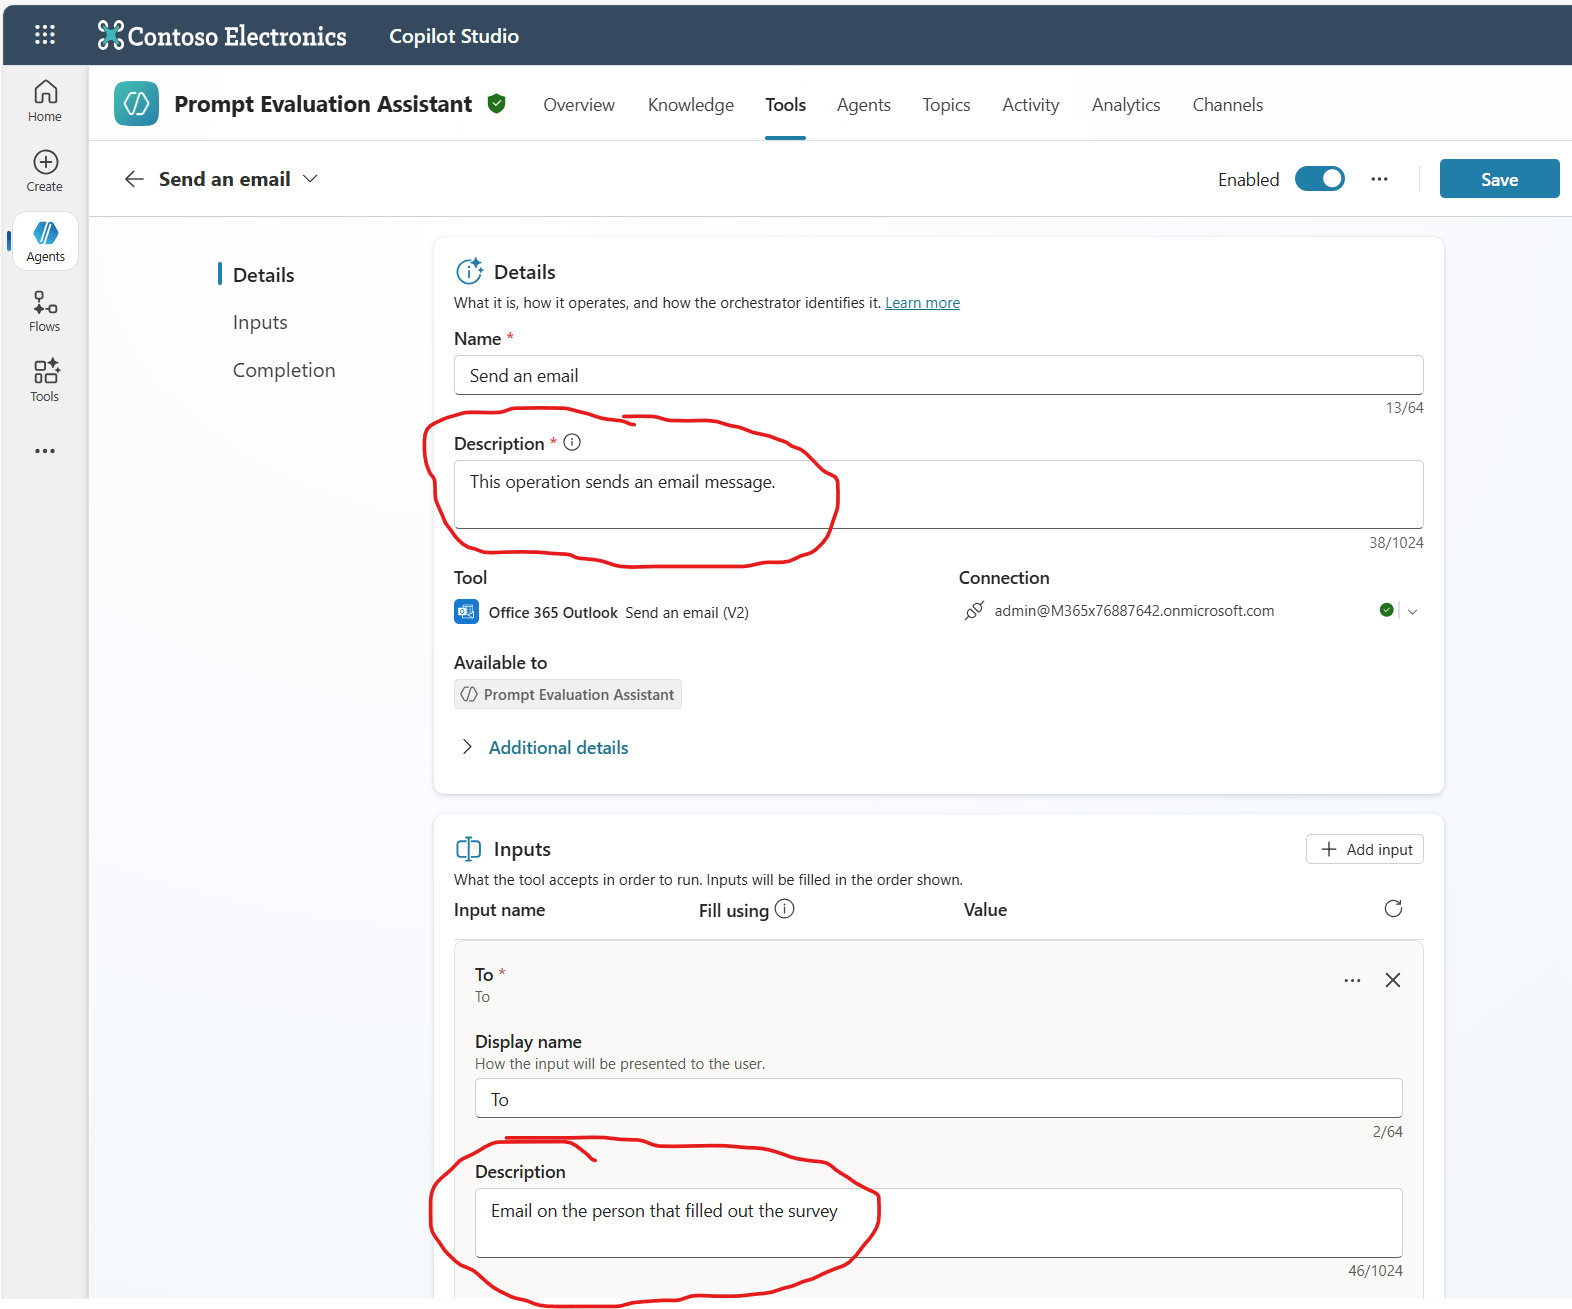Click the Contoso Electronics logo

(x=222, y=36)
